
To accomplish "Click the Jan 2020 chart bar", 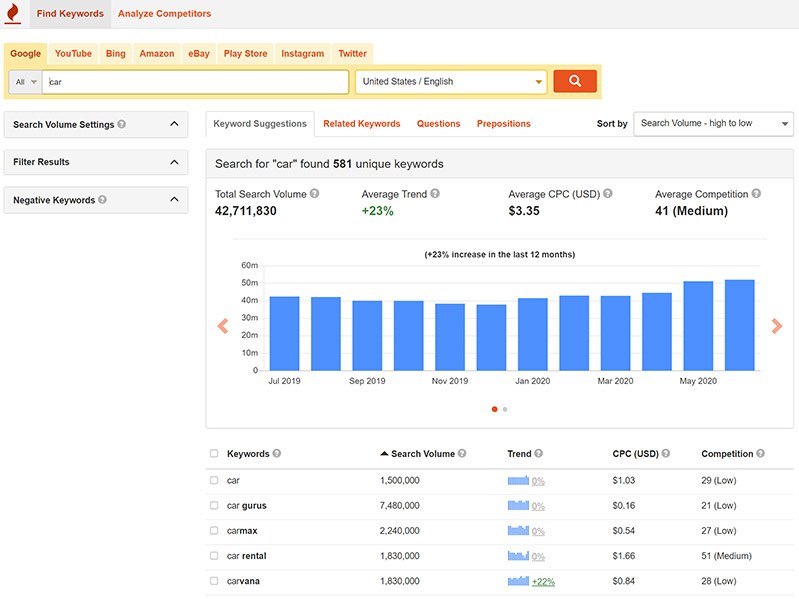I will [x=532, y=335].
